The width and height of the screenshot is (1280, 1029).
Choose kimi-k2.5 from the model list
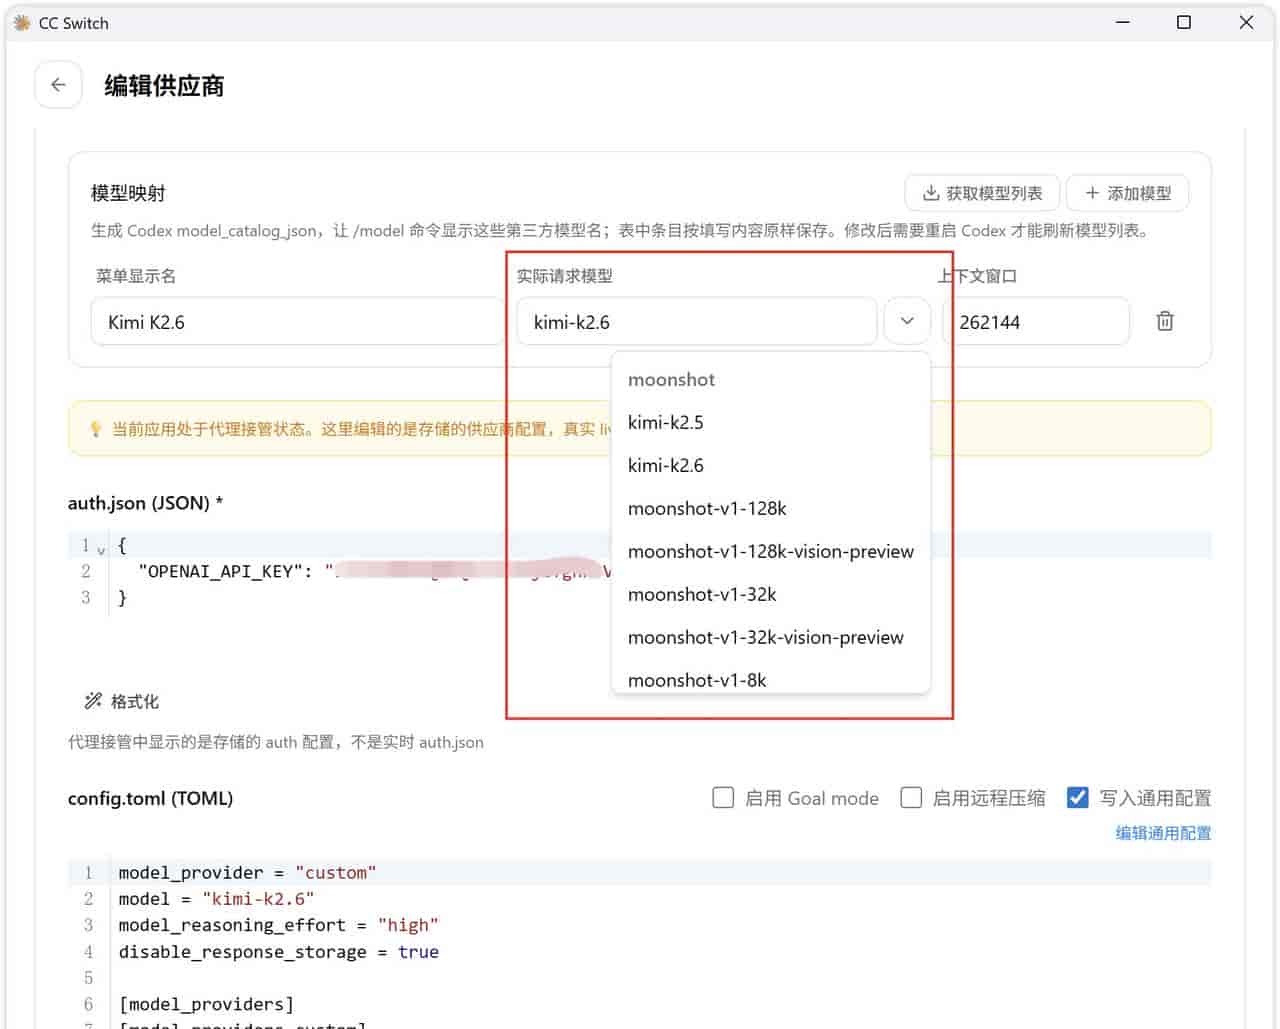(771, 422)
